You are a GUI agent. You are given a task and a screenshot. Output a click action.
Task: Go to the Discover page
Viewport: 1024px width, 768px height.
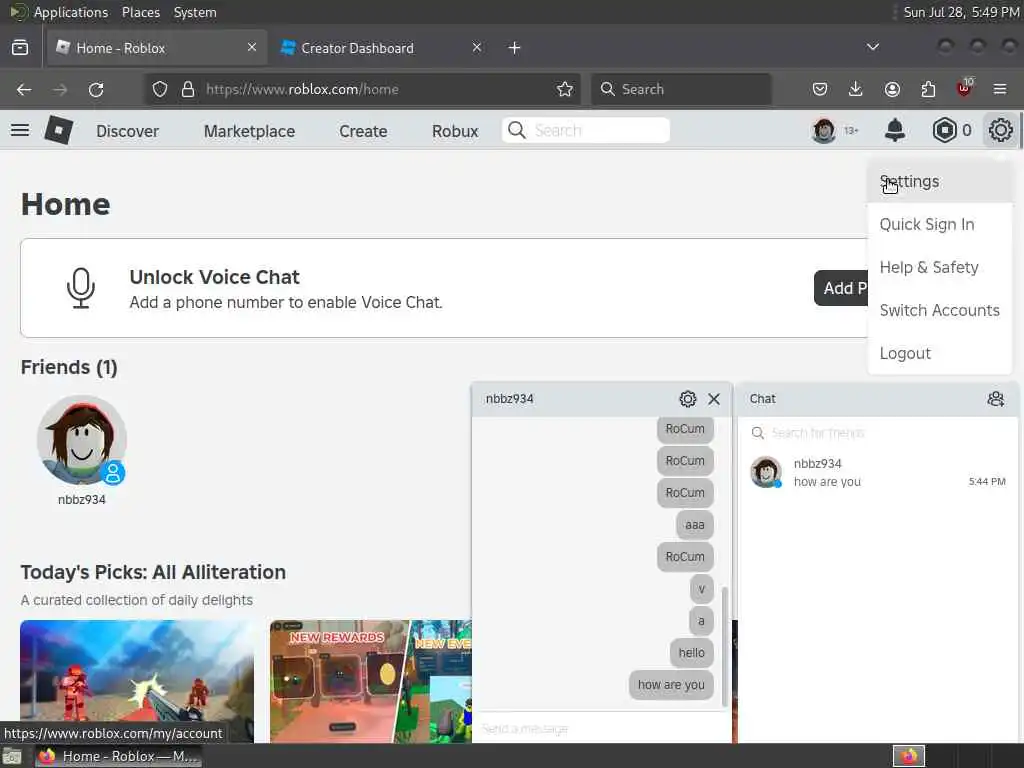pyautogui.click(x=127, y=131)
